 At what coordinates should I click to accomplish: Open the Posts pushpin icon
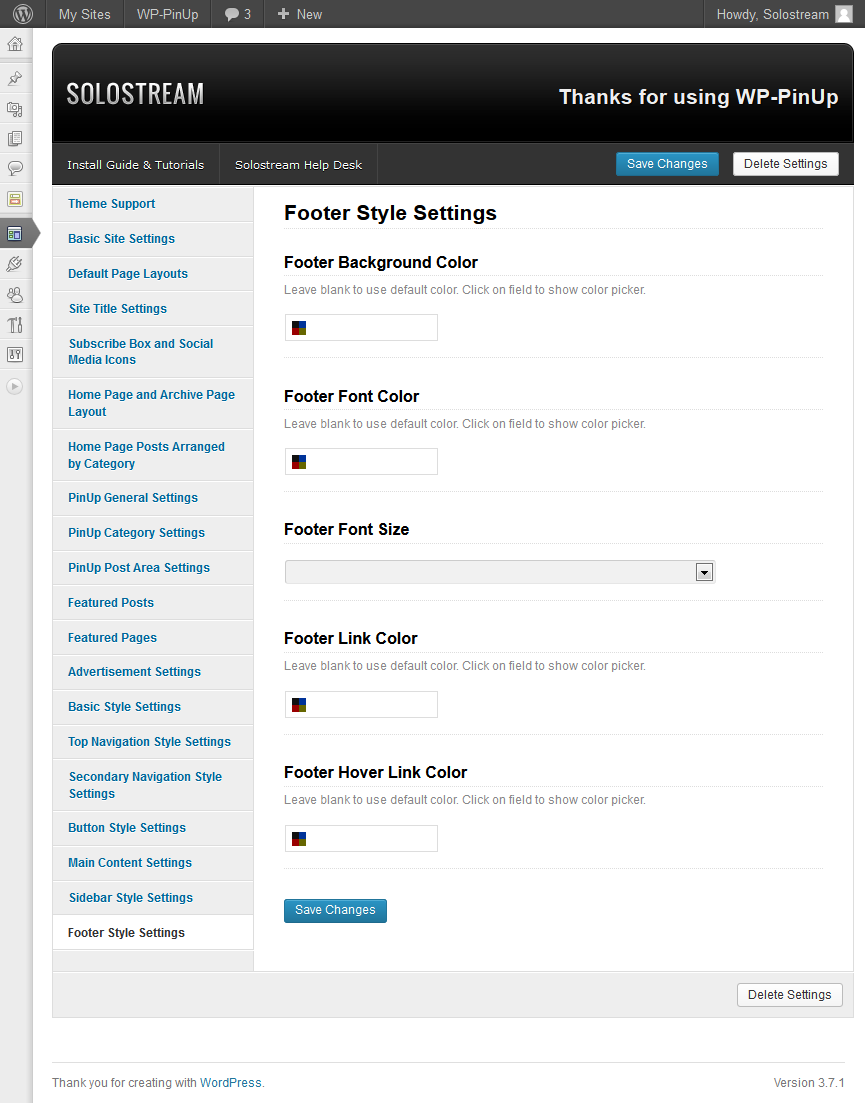(x=15, y=78)
